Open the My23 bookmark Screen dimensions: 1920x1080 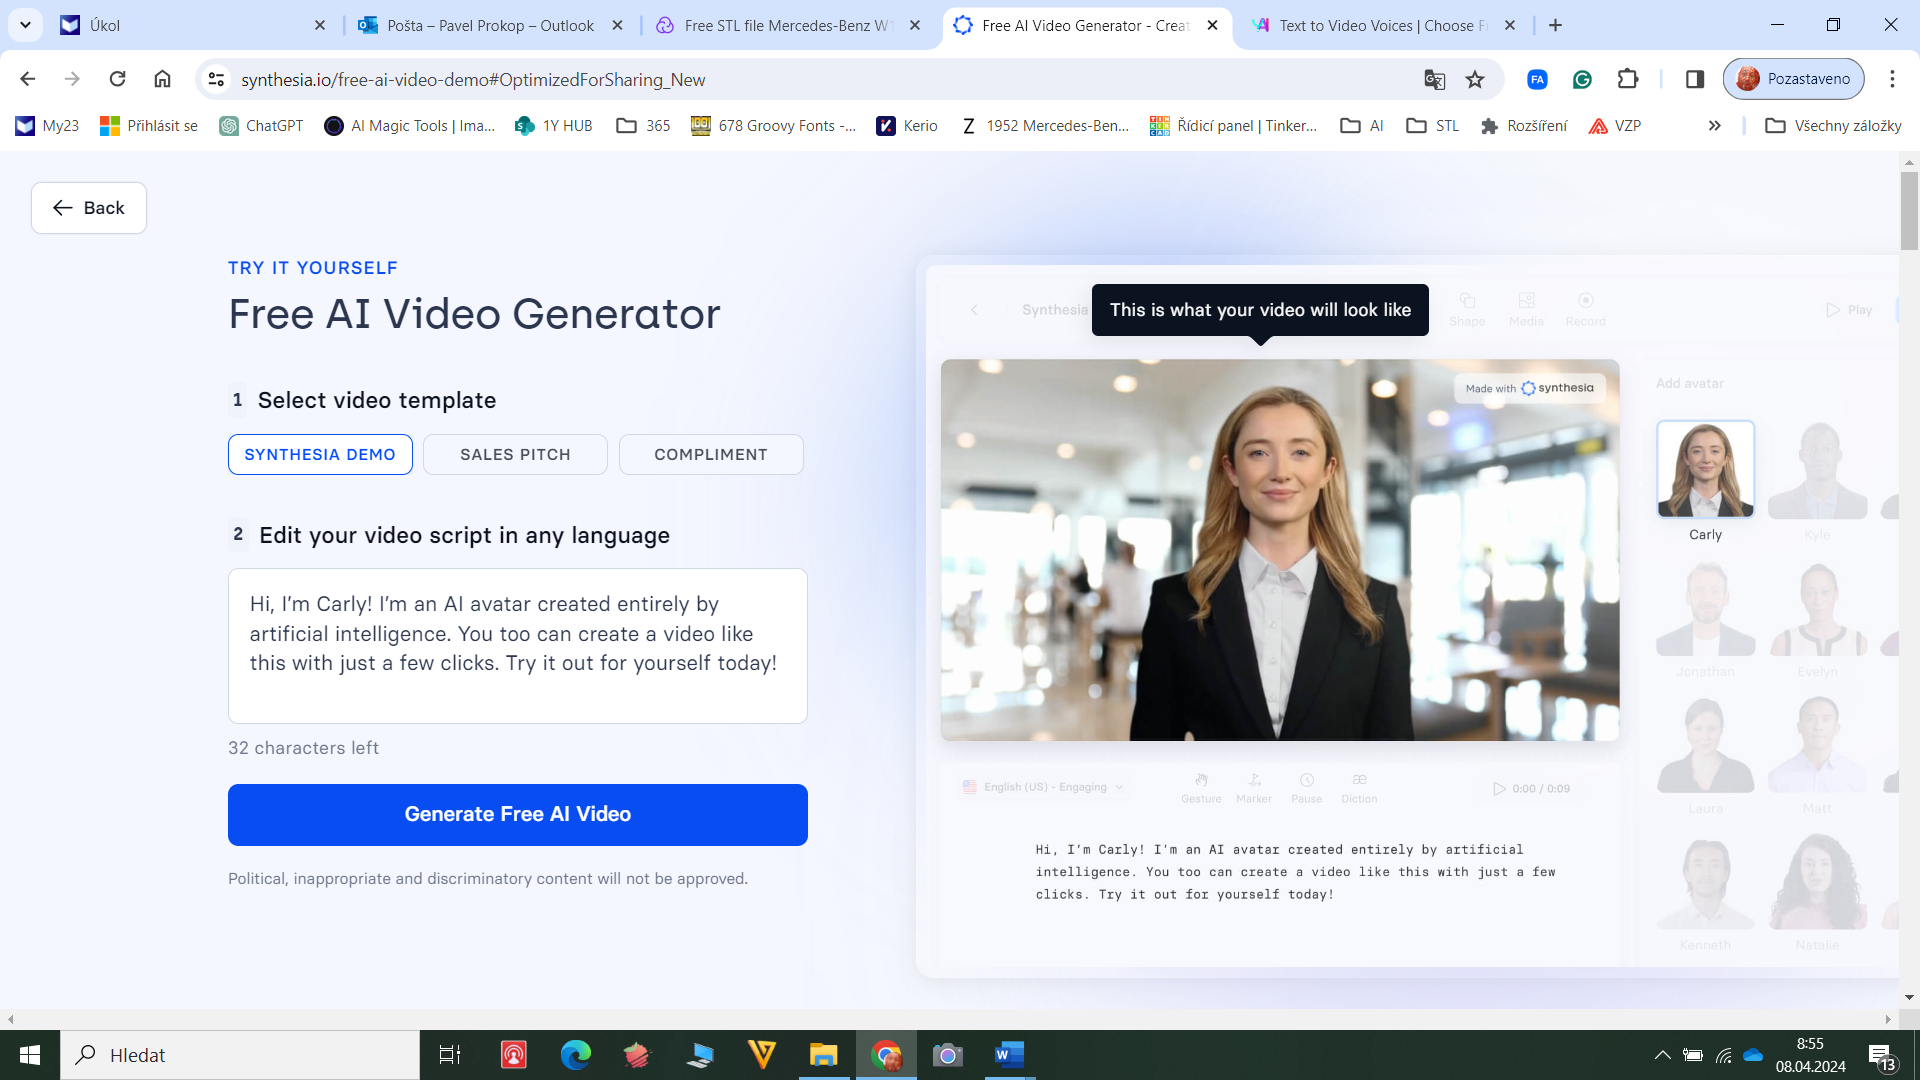coord(47,125)
